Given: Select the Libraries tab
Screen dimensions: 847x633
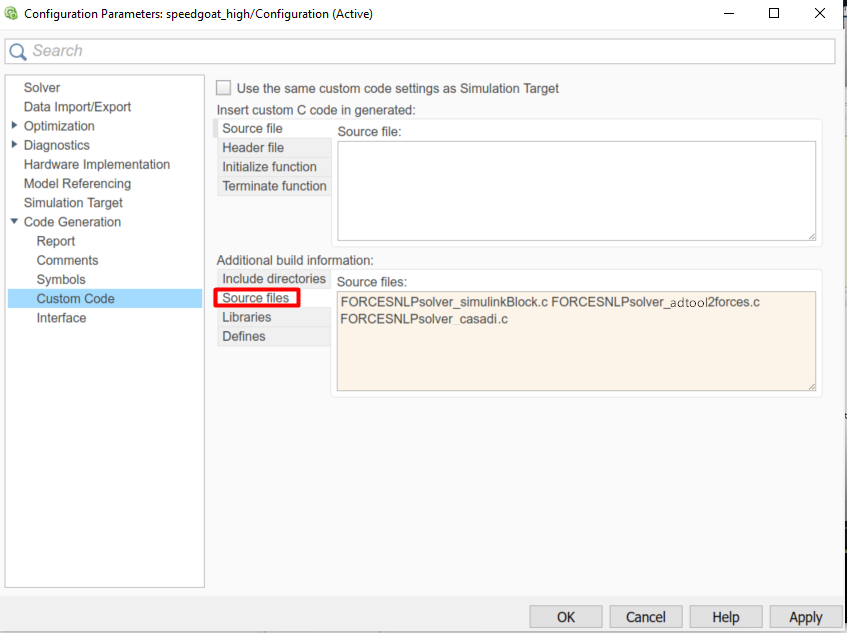Looking at the screenshot, I should click(x=246, y=317).
